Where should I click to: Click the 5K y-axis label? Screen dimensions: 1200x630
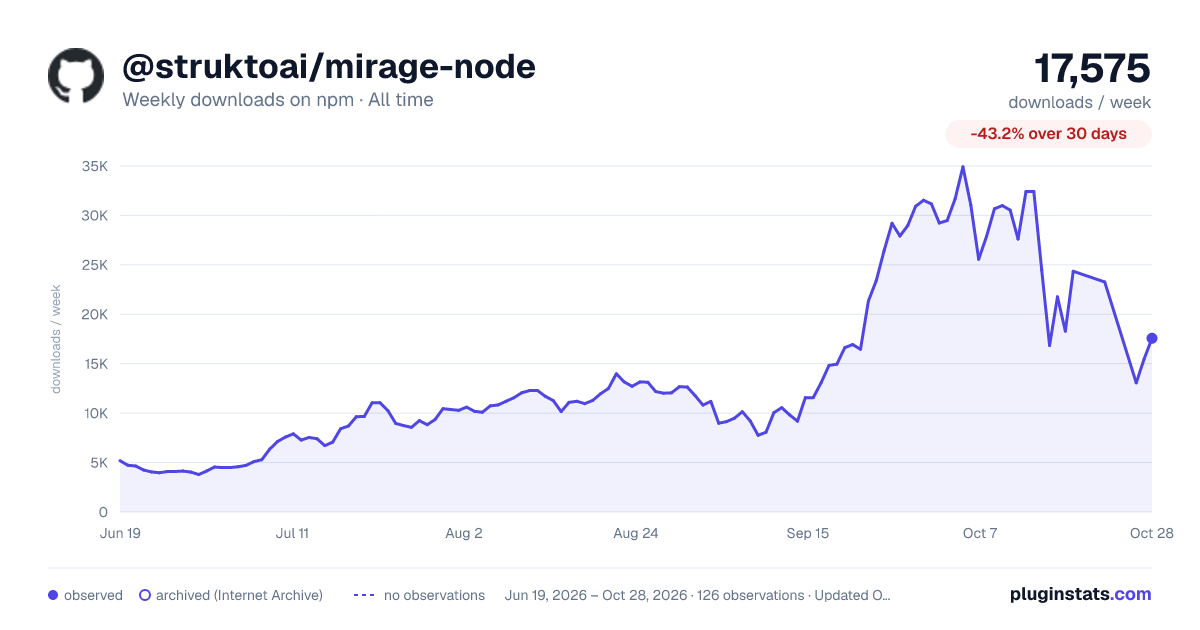click(98, 463)
